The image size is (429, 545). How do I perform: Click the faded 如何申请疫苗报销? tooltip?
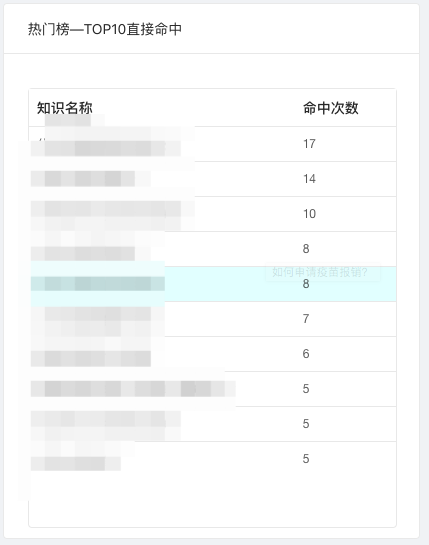click(x=322, y=272)
